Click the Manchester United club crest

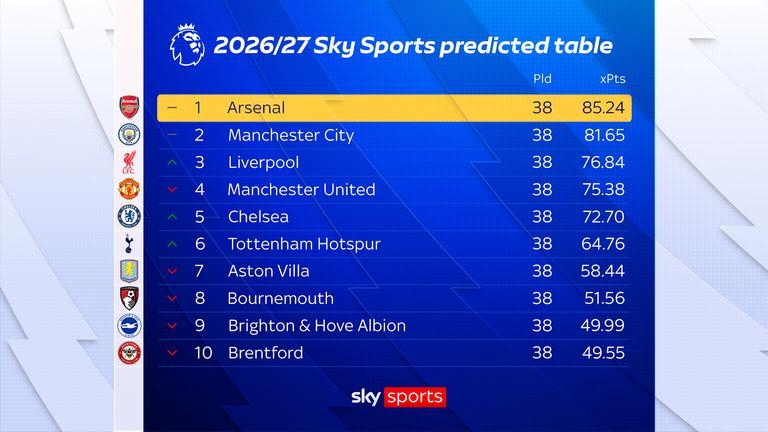(129, 189)
